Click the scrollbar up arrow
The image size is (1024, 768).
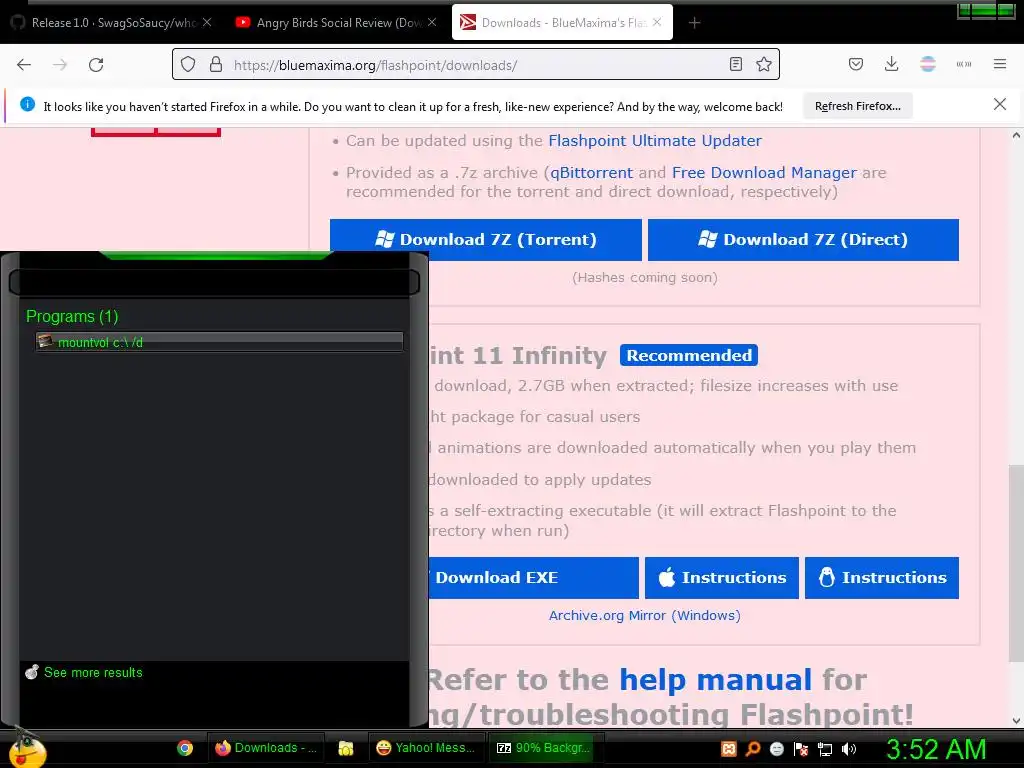point(1016,136)
